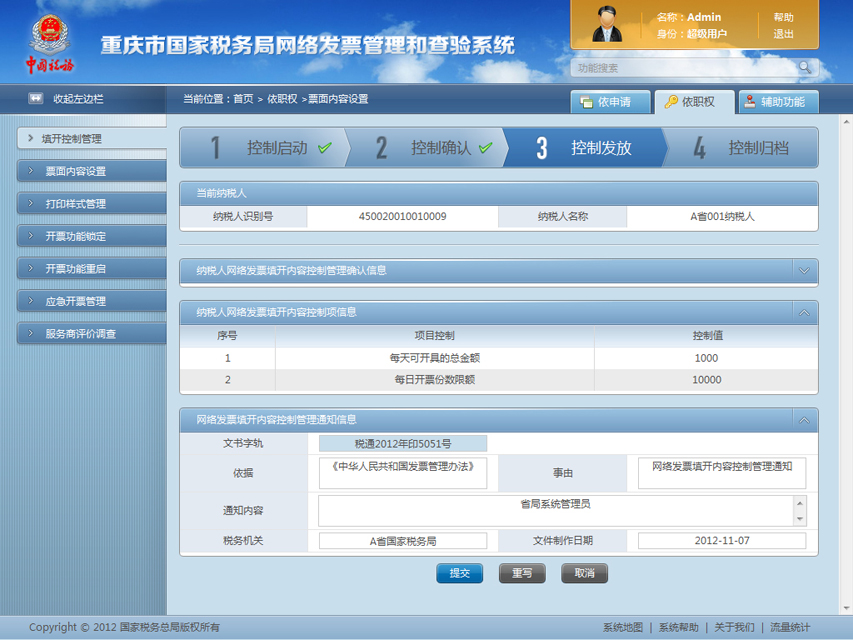Viewport: 853px width, 640px height.
Task: Collapse the 纳税人网络发票填开内容控制项信息 panel
Action: pyautogui.click(x=804, y=312)
